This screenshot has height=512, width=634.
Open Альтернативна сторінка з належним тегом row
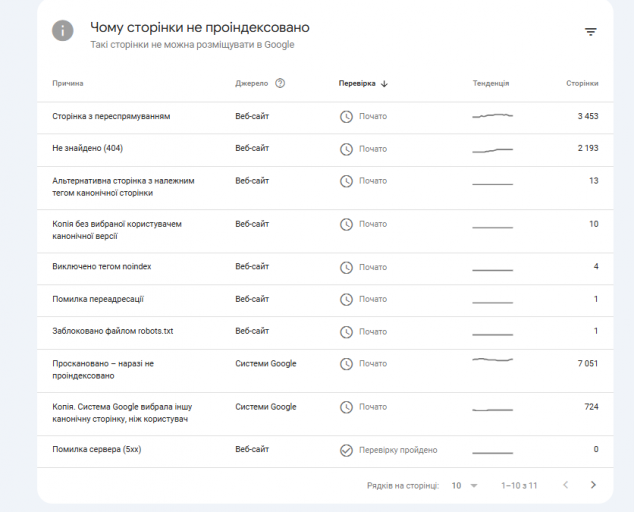coord(325,188)
